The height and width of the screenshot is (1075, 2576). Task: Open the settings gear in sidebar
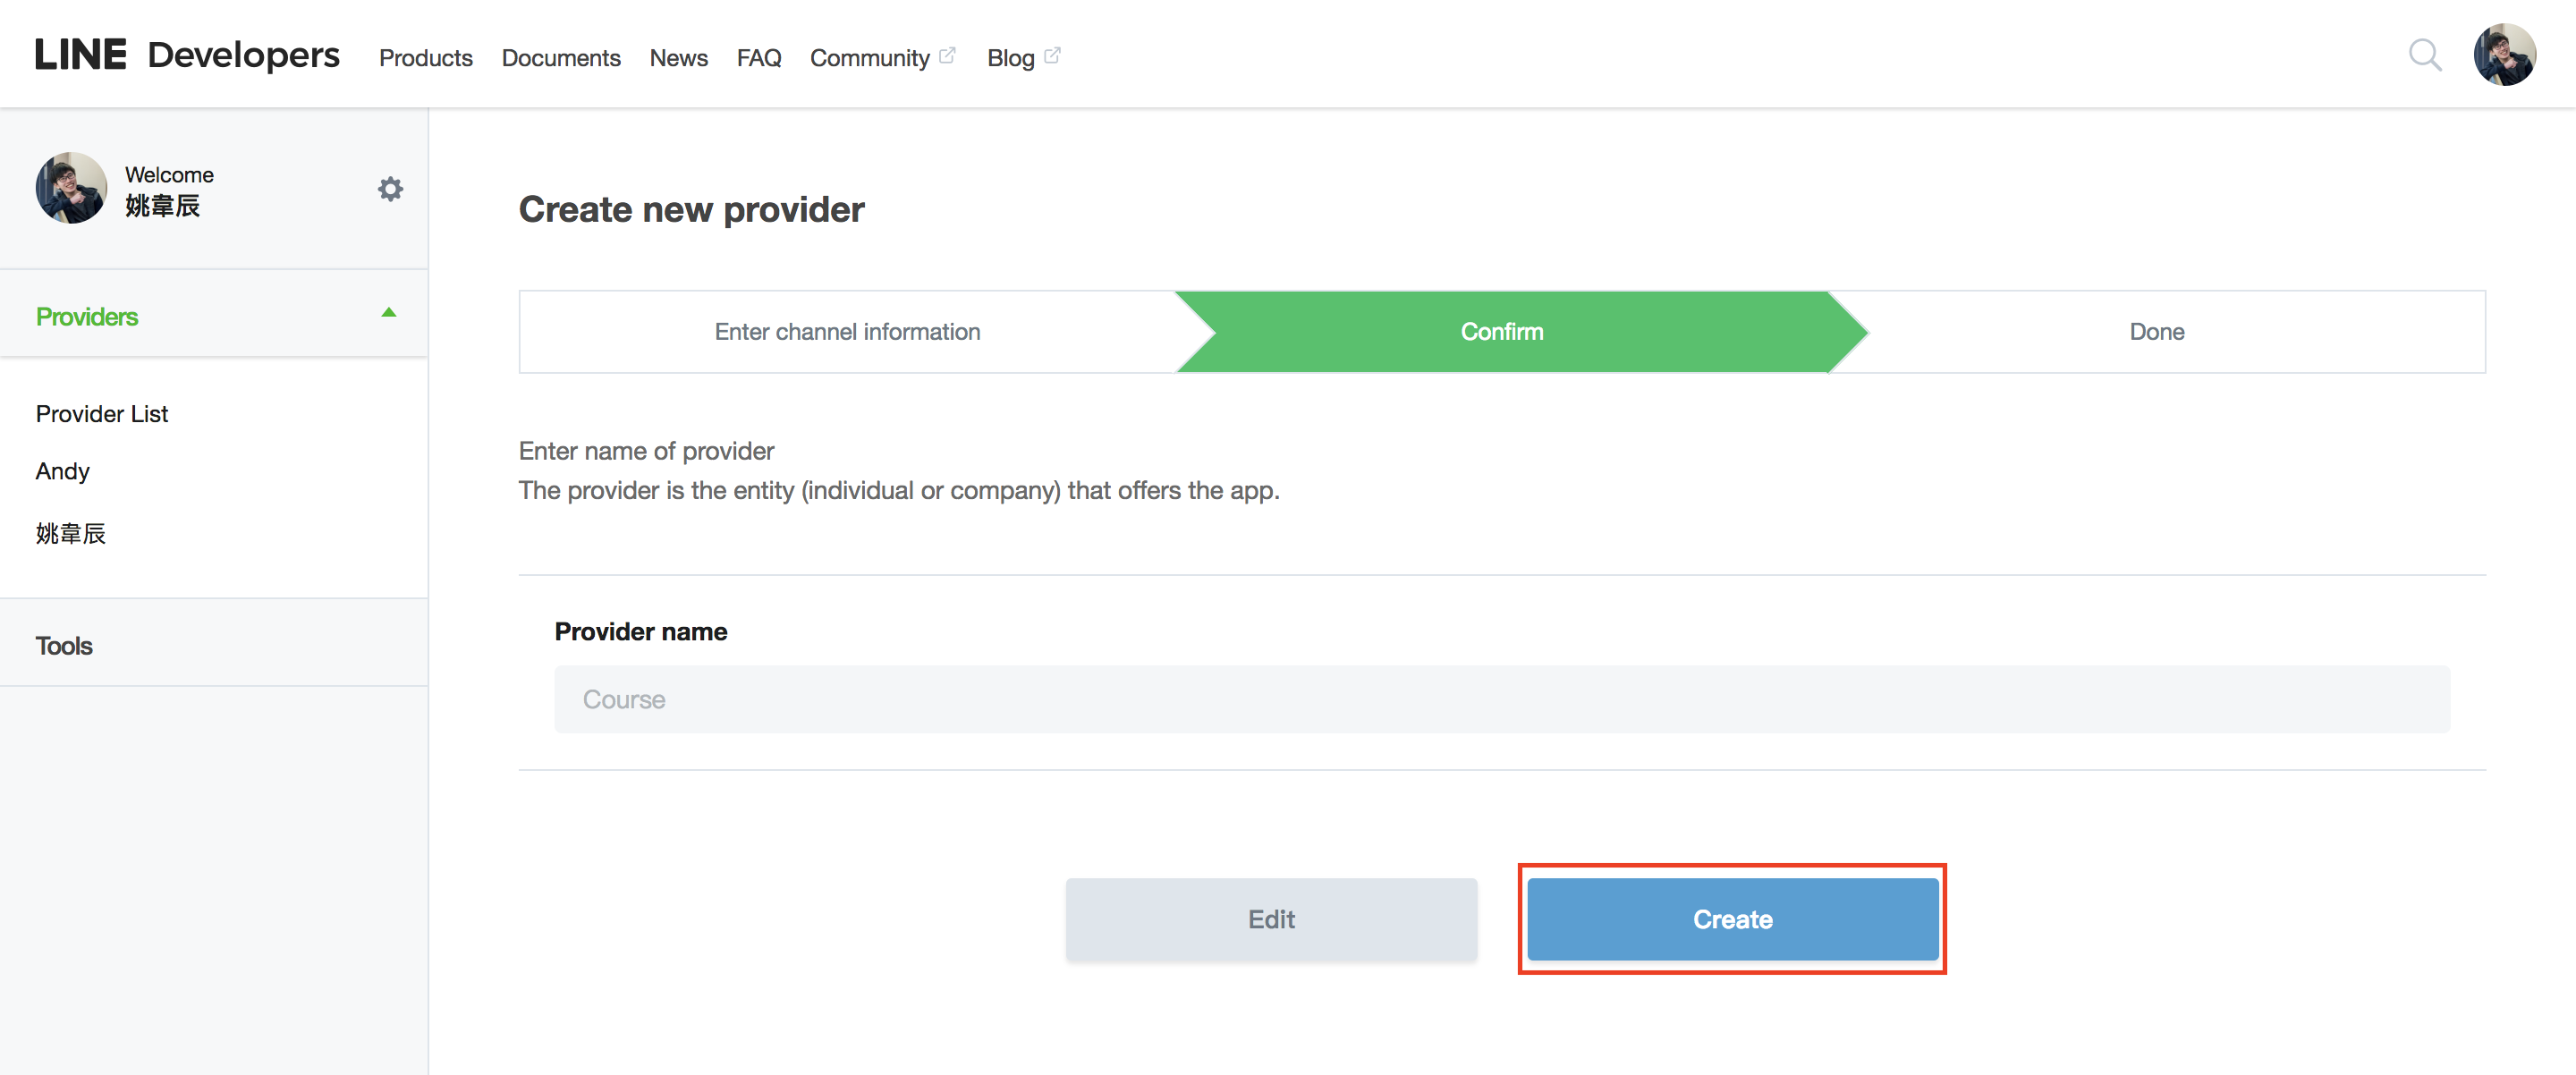(390, 189)
